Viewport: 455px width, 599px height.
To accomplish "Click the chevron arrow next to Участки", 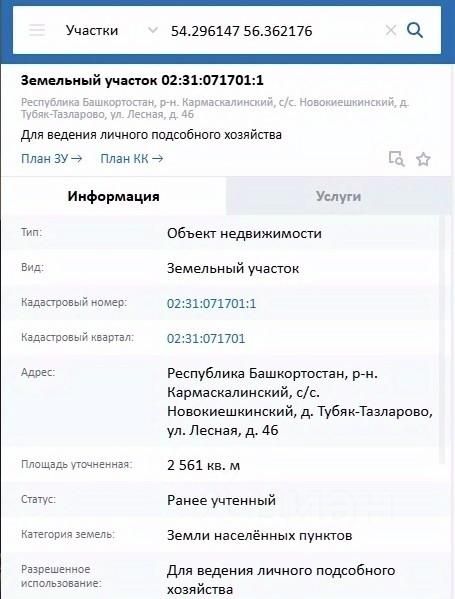I will 153,30.
